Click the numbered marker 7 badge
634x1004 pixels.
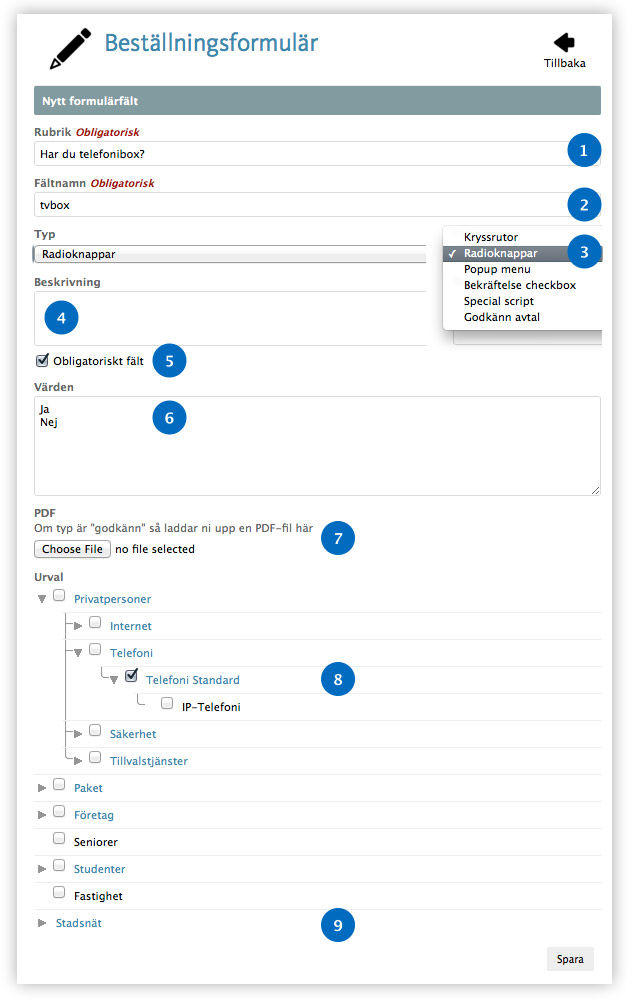[x=337, y=538]
